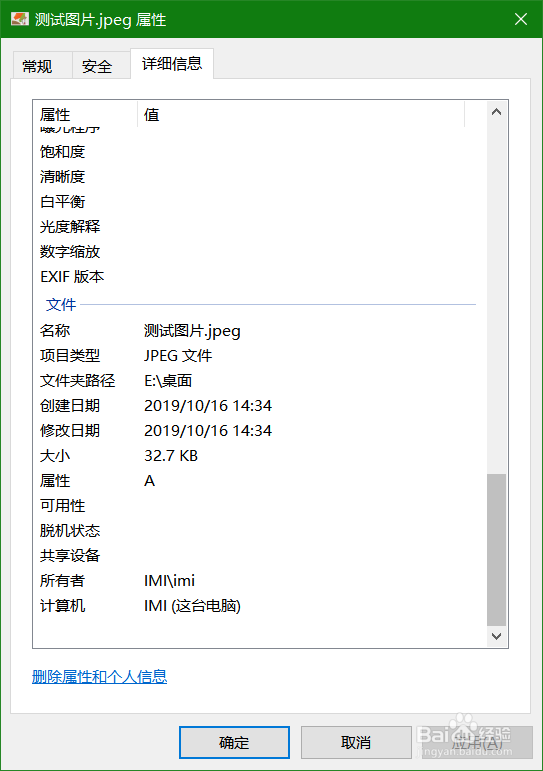Click the value IMI (这台电脑)

pyautogui.click(x=192, y=606)
